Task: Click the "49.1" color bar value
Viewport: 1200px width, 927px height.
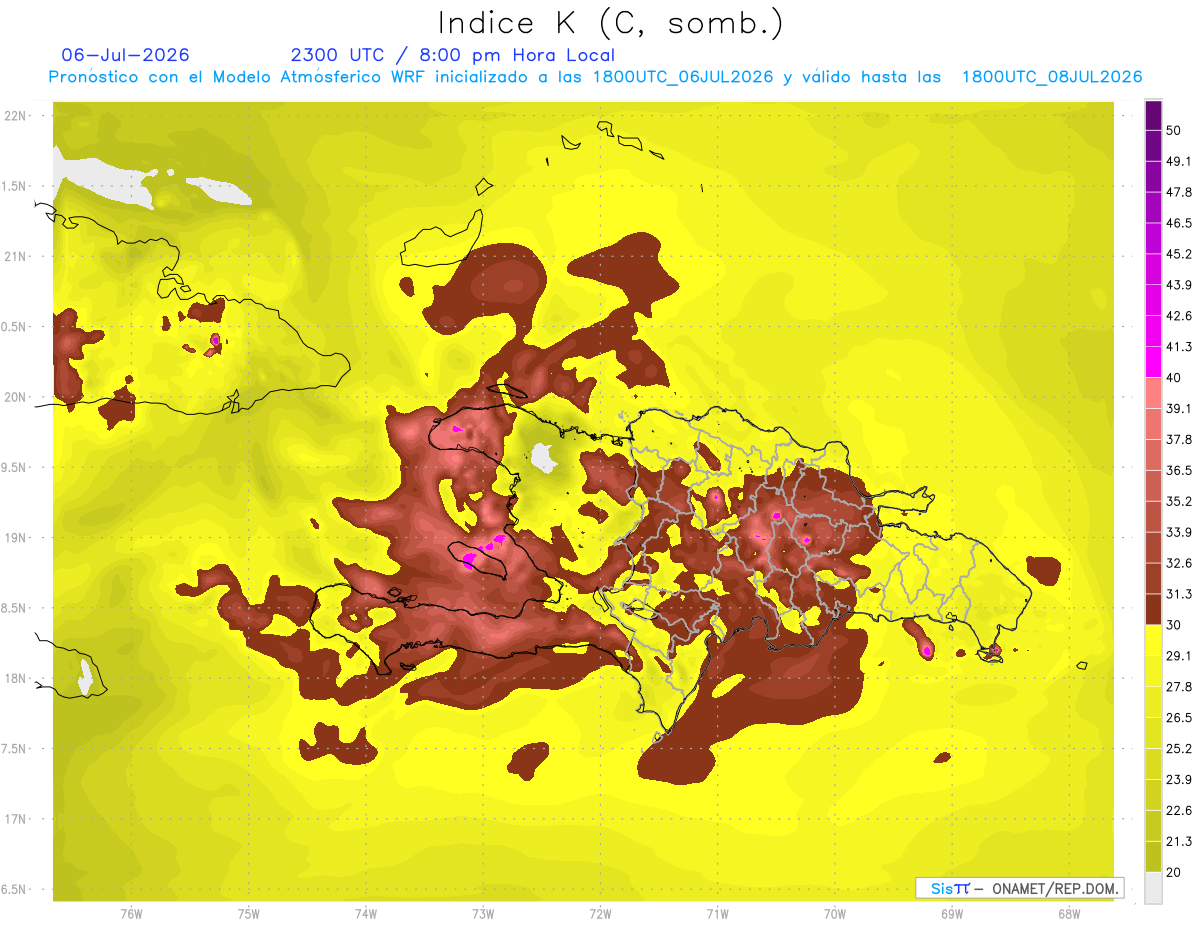Action: 1178,161
